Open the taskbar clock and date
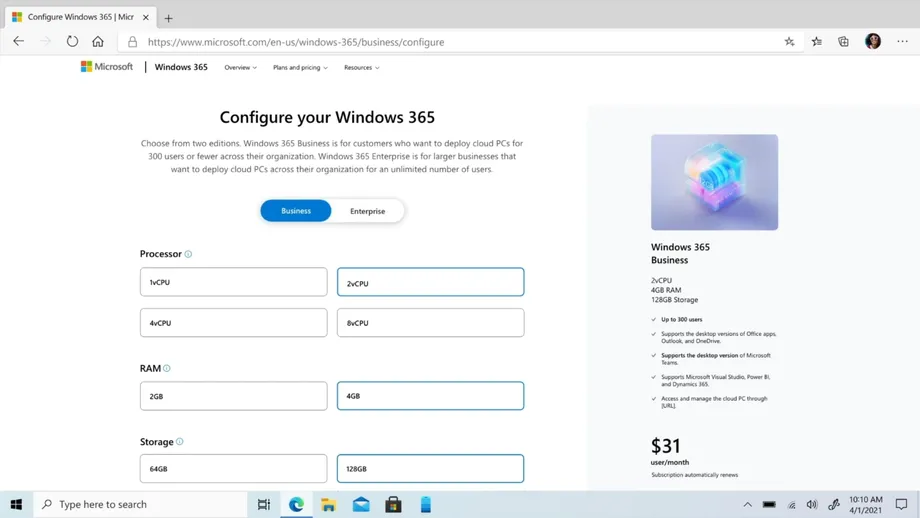Image resolution: width=920 pixels, height=518 pixels. [x=865, y=505]
